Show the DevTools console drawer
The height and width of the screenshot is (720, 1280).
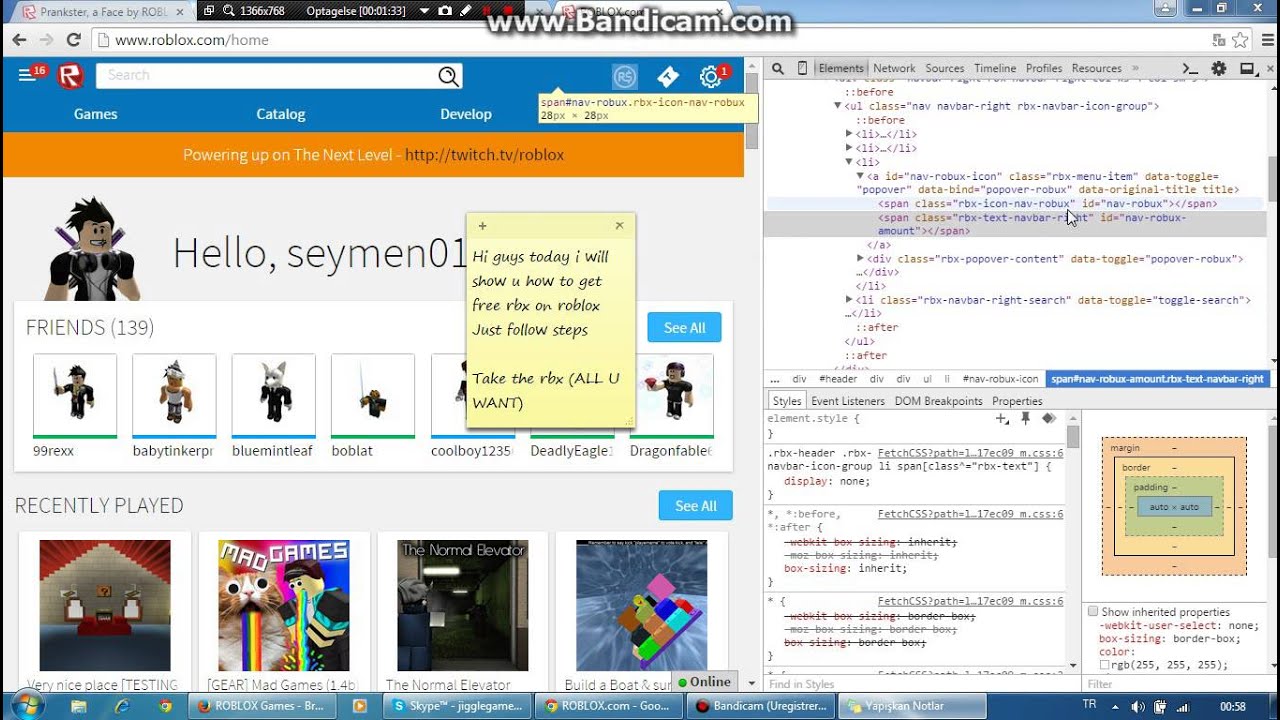[1190, 68]
